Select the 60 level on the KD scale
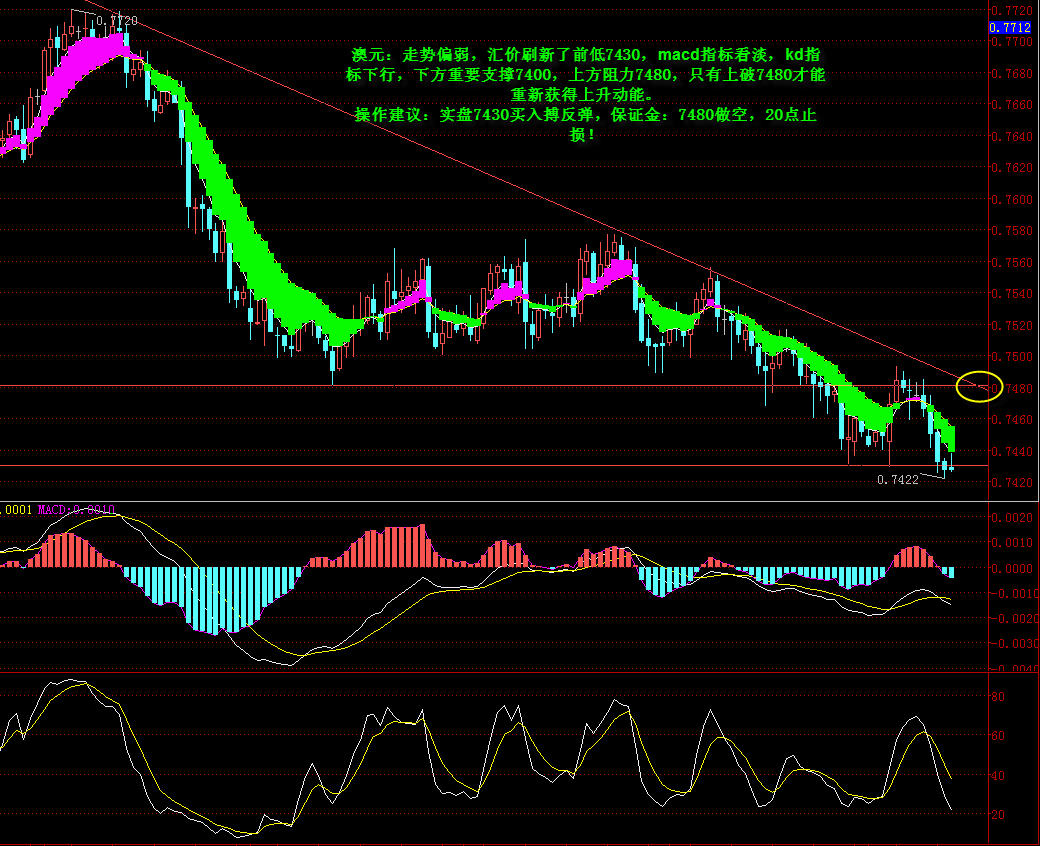The image size is (1040, 846). (998, 736)
